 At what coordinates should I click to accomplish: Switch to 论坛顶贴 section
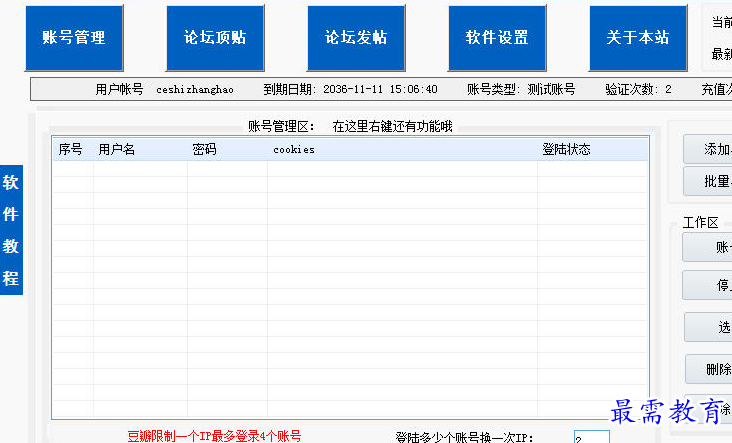215,38
